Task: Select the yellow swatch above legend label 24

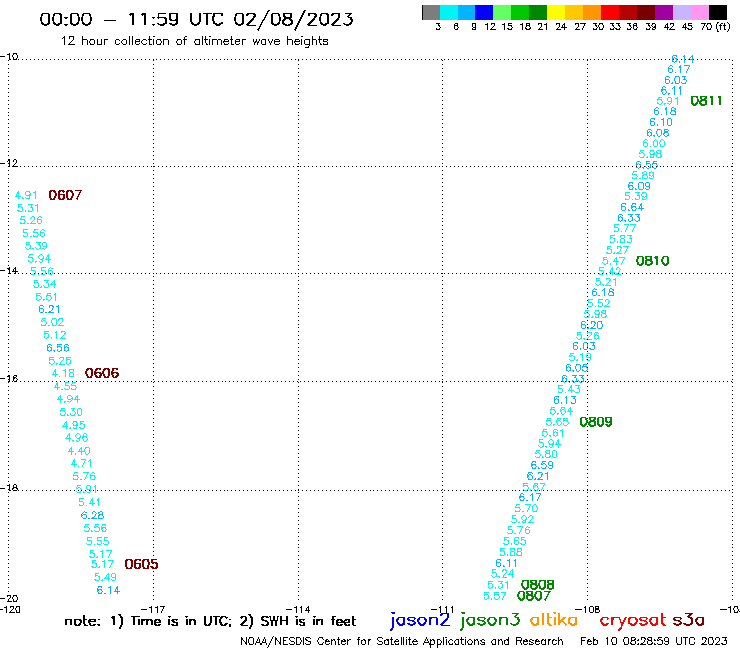Action: 555,12
